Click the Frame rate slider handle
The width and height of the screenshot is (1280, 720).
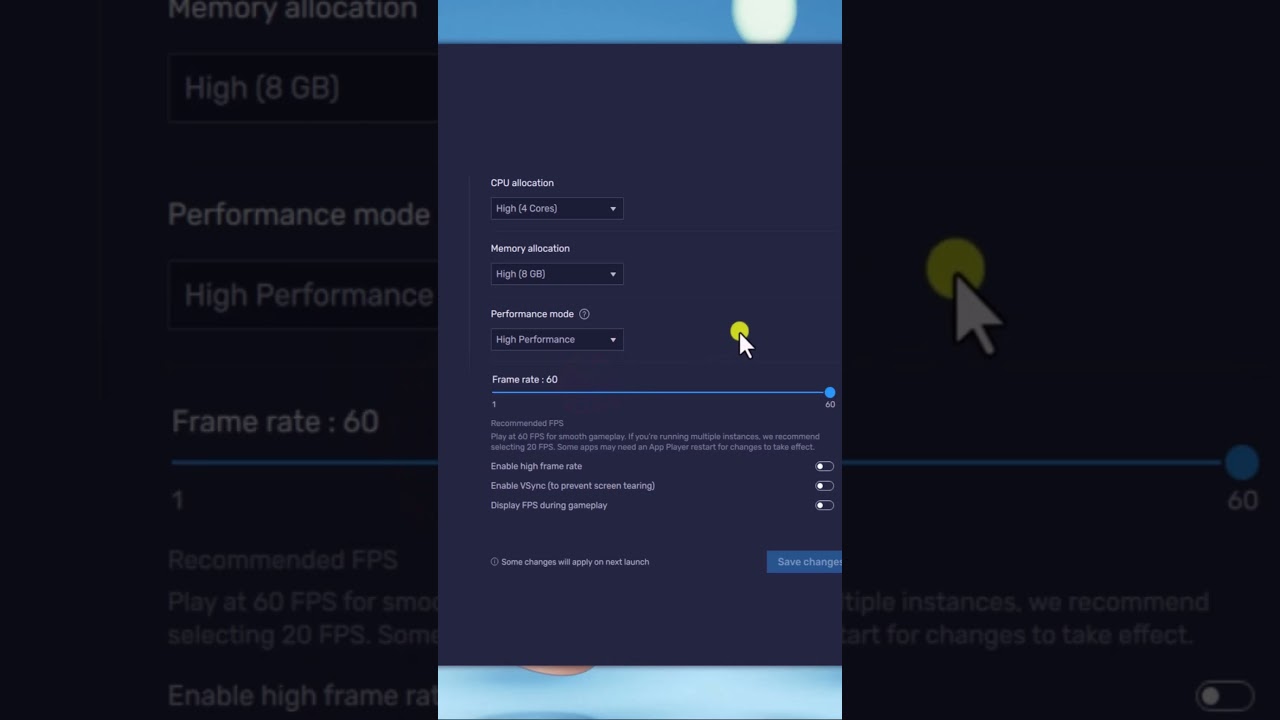[x=830, y=392]
